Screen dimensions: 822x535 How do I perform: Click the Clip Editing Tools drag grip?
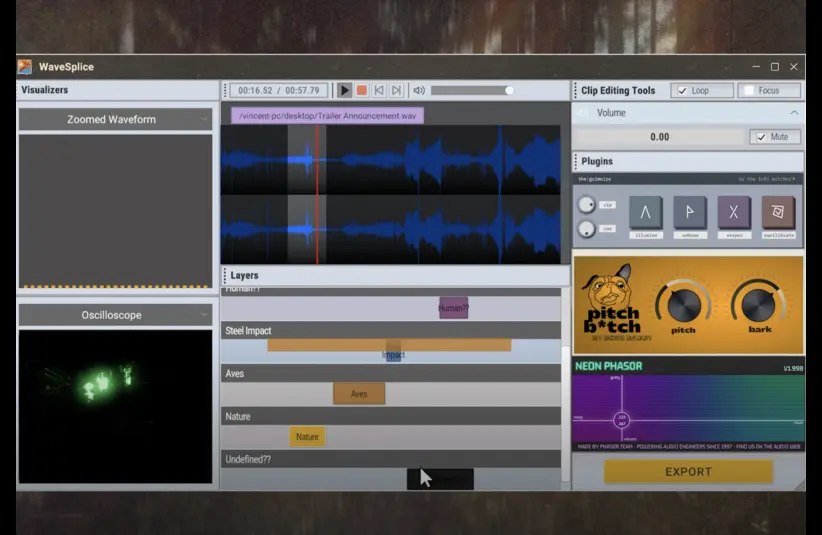(x=576, y=90)
